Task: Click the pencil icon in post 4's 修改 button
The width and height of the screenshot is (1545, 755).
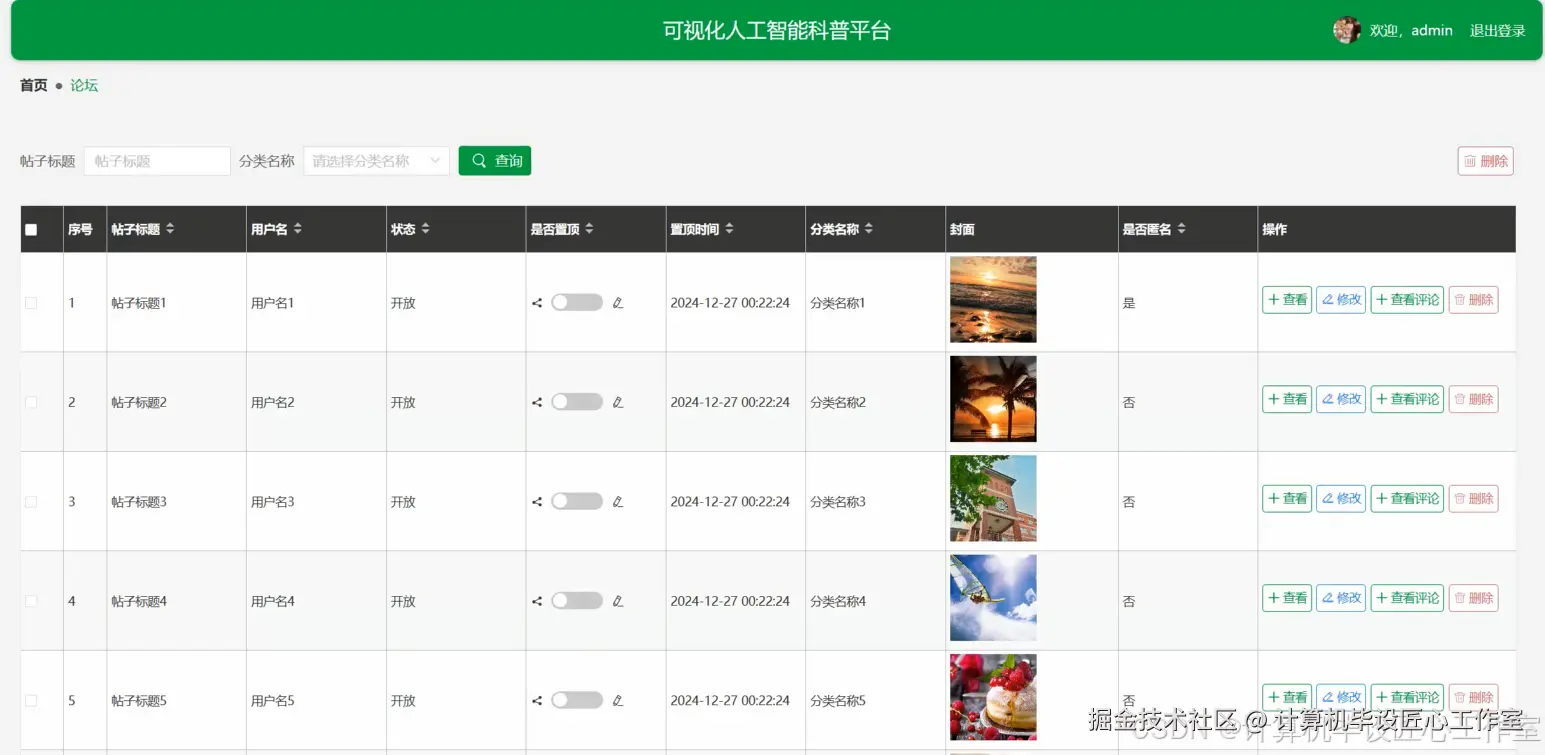Action: click(1330, 597)
